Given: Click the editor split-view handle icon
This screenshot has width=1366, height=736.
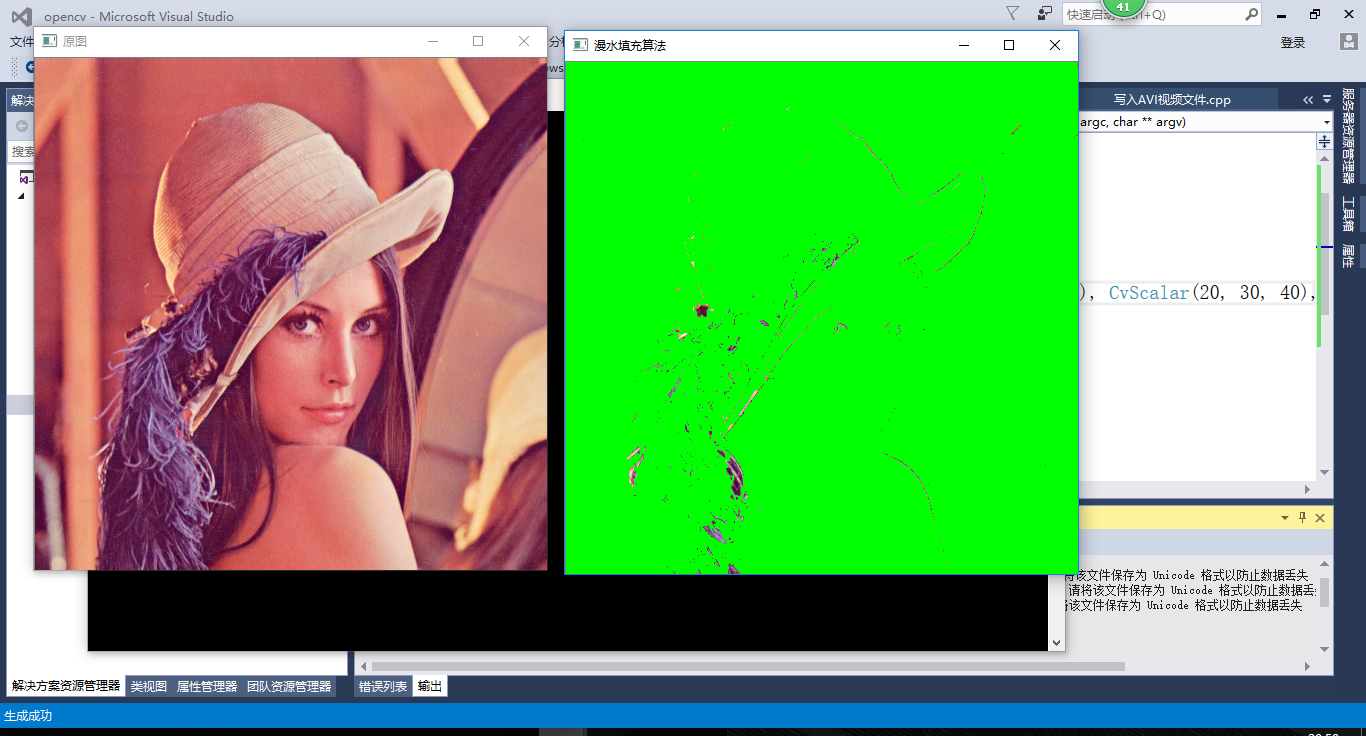Looking at the screenshot, I should [1324, 143].
